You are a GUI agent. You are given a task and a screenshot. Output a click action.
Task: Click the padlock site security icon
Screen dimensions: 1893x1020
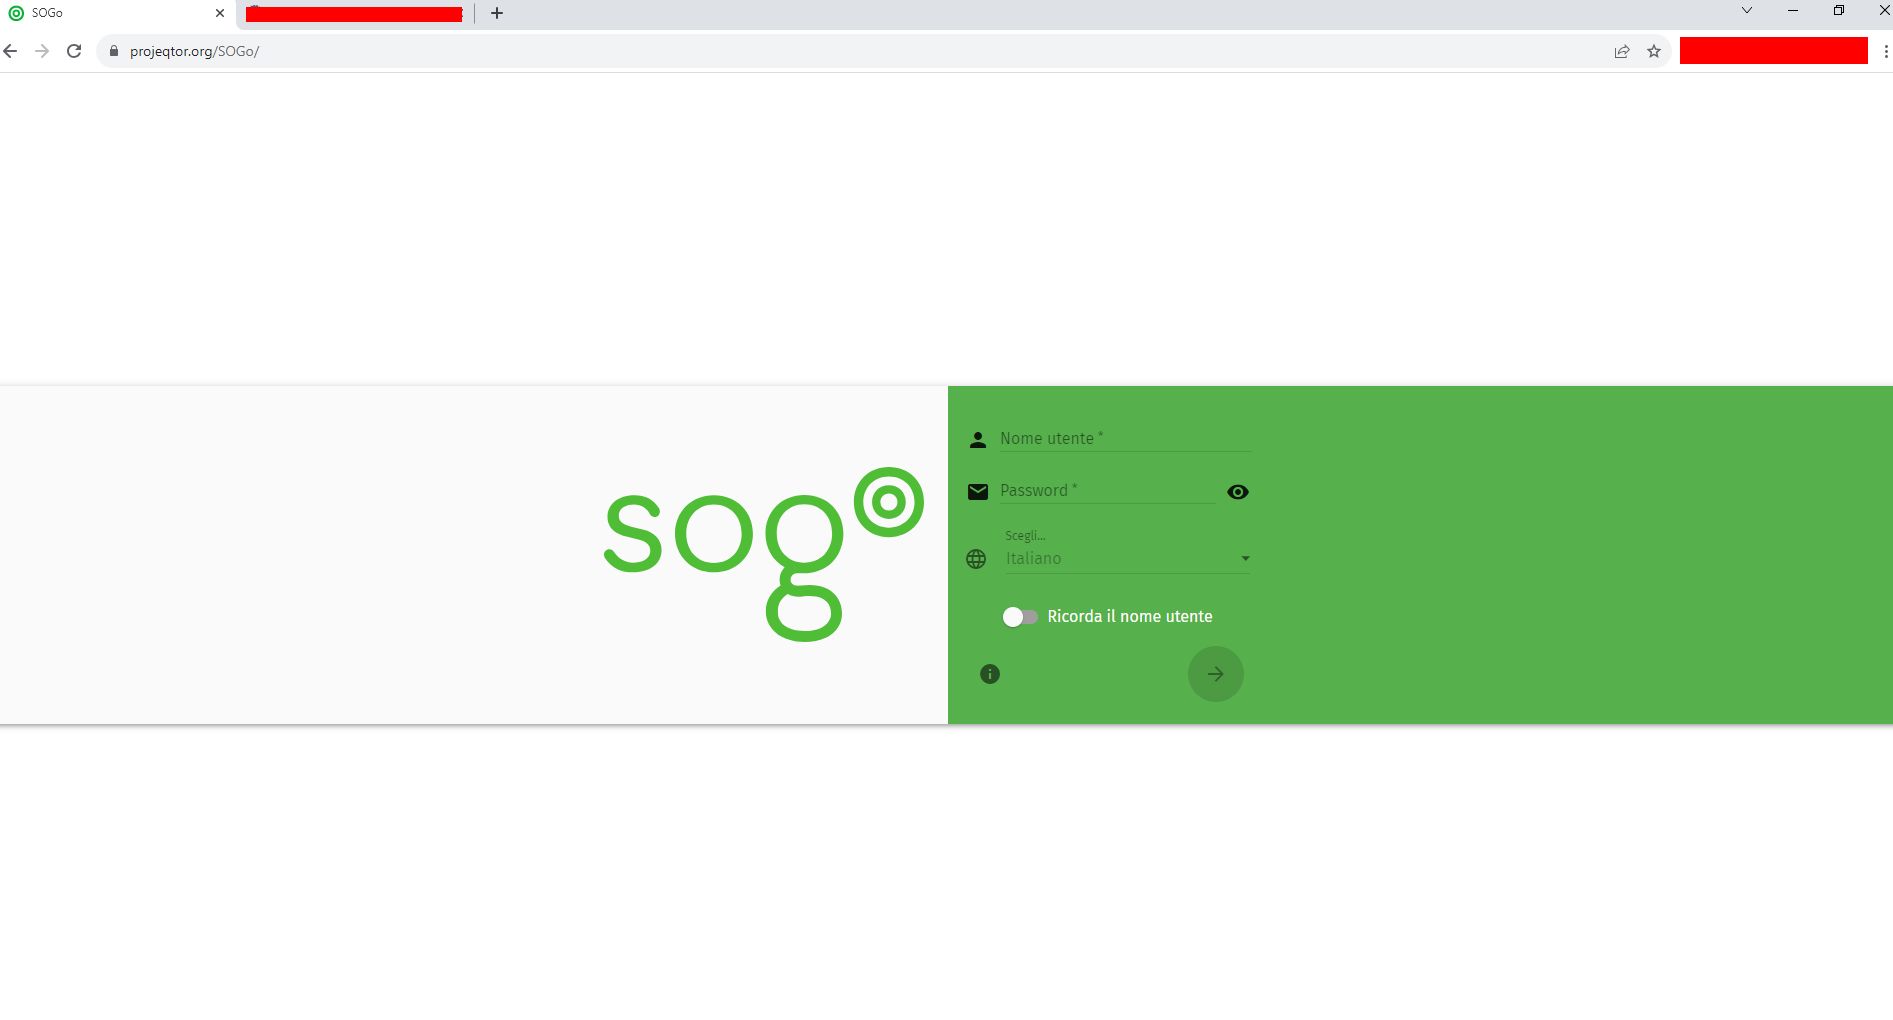click(x=114, y=51)
